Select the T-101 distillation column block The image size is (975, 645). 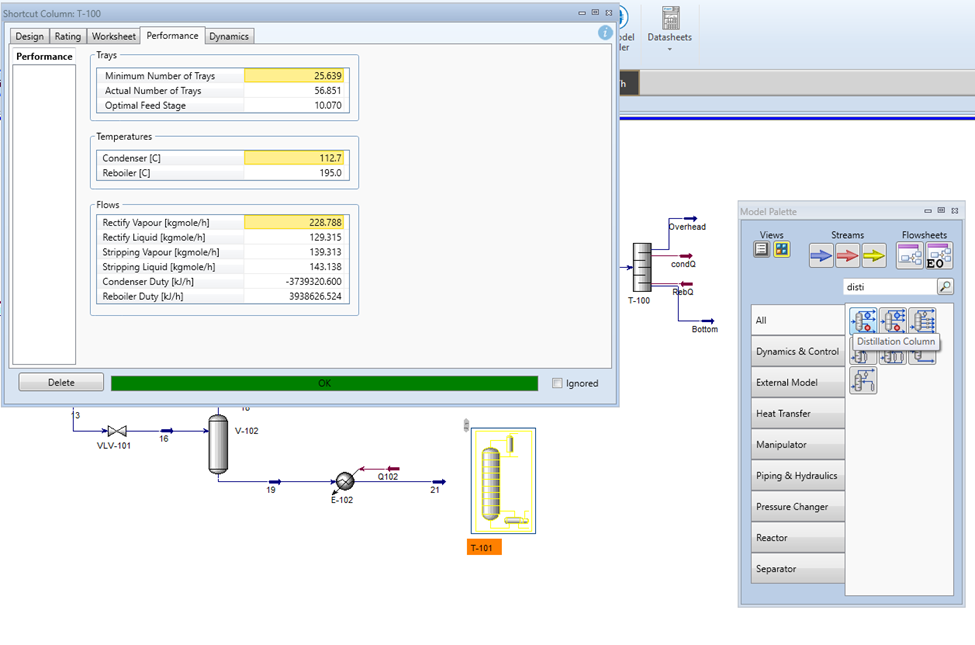(503, 481)
